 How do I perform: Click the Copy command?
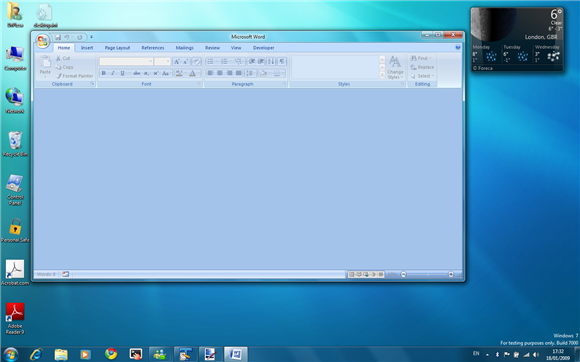click(64, 67)
